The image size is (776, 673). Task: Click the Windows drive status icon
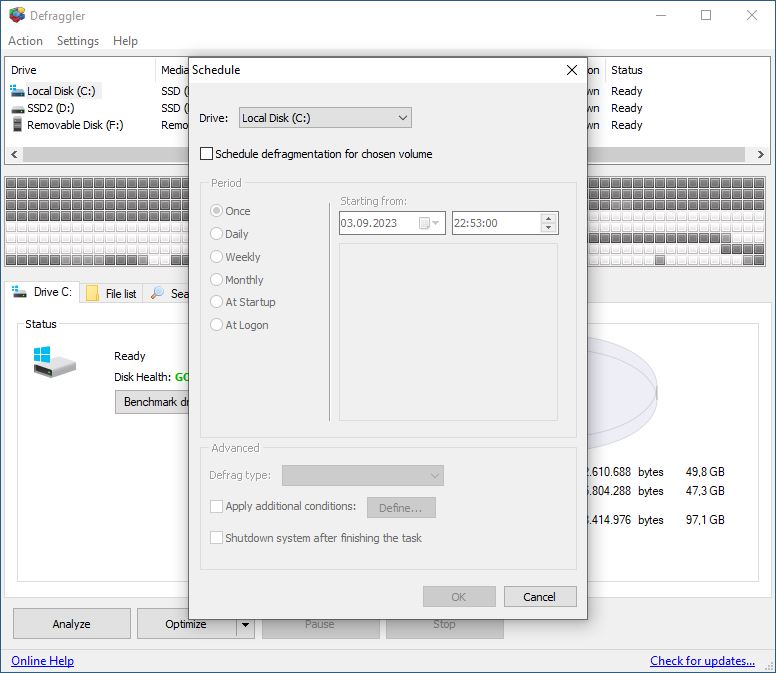pos(54,361)
